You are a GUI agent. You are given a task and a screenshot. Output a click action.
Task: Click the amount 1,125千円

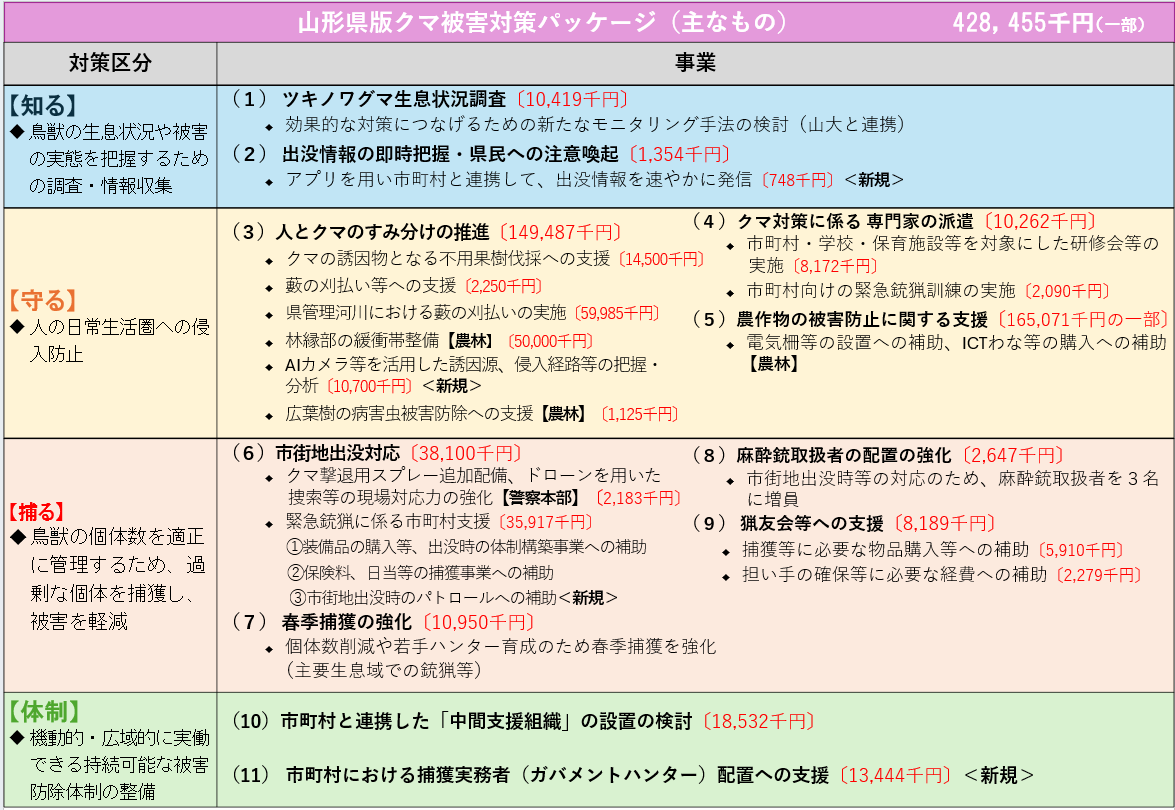point(640,414)
